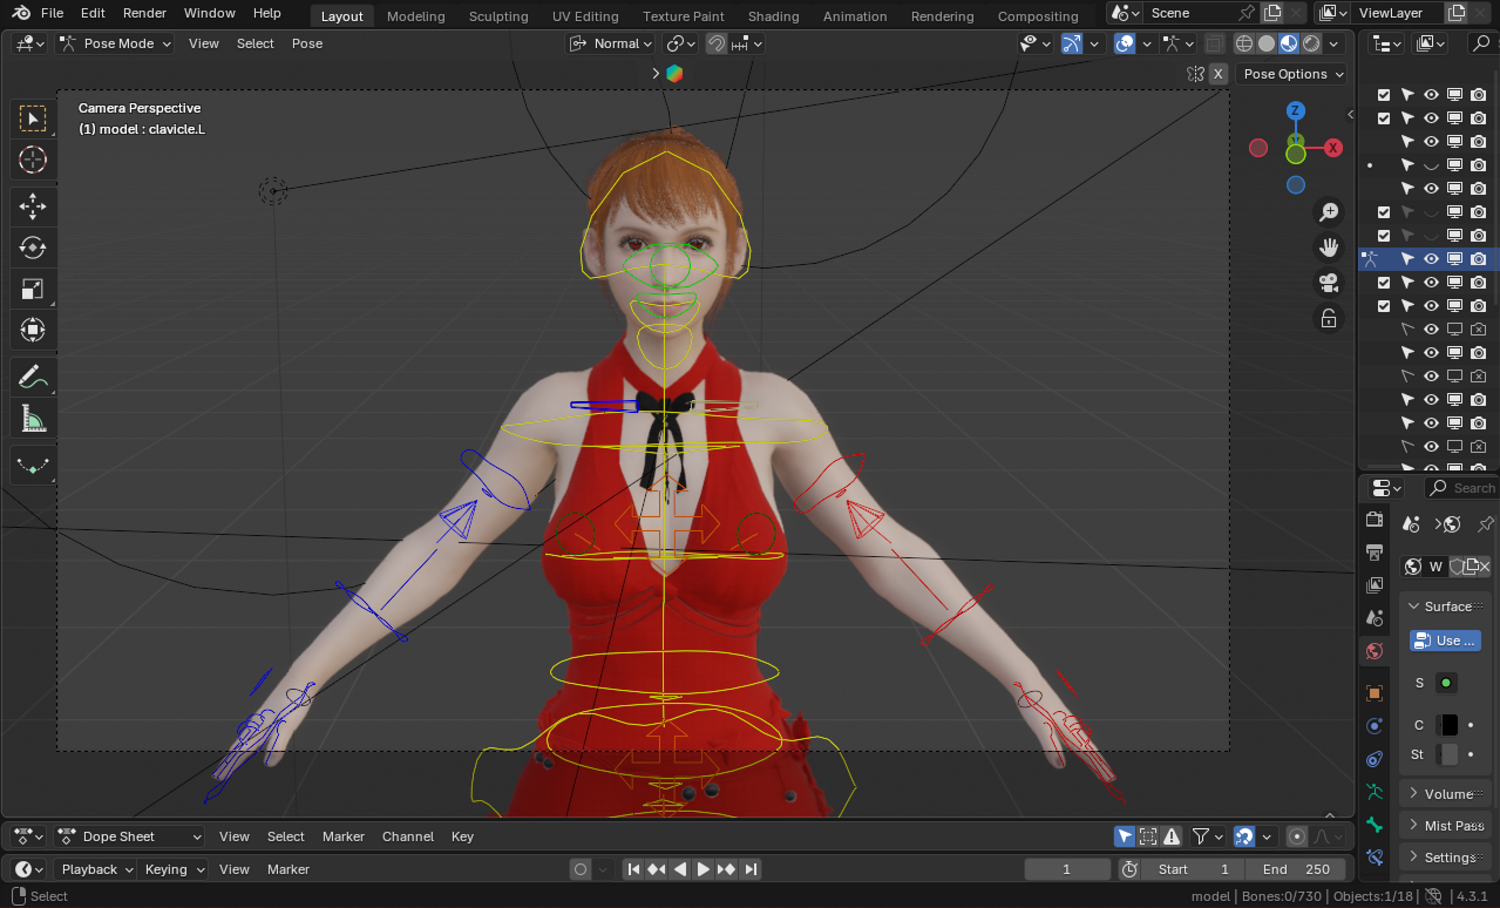
Task: Toggle camera-to-view lock padlock
Action: click(1329, 319)
